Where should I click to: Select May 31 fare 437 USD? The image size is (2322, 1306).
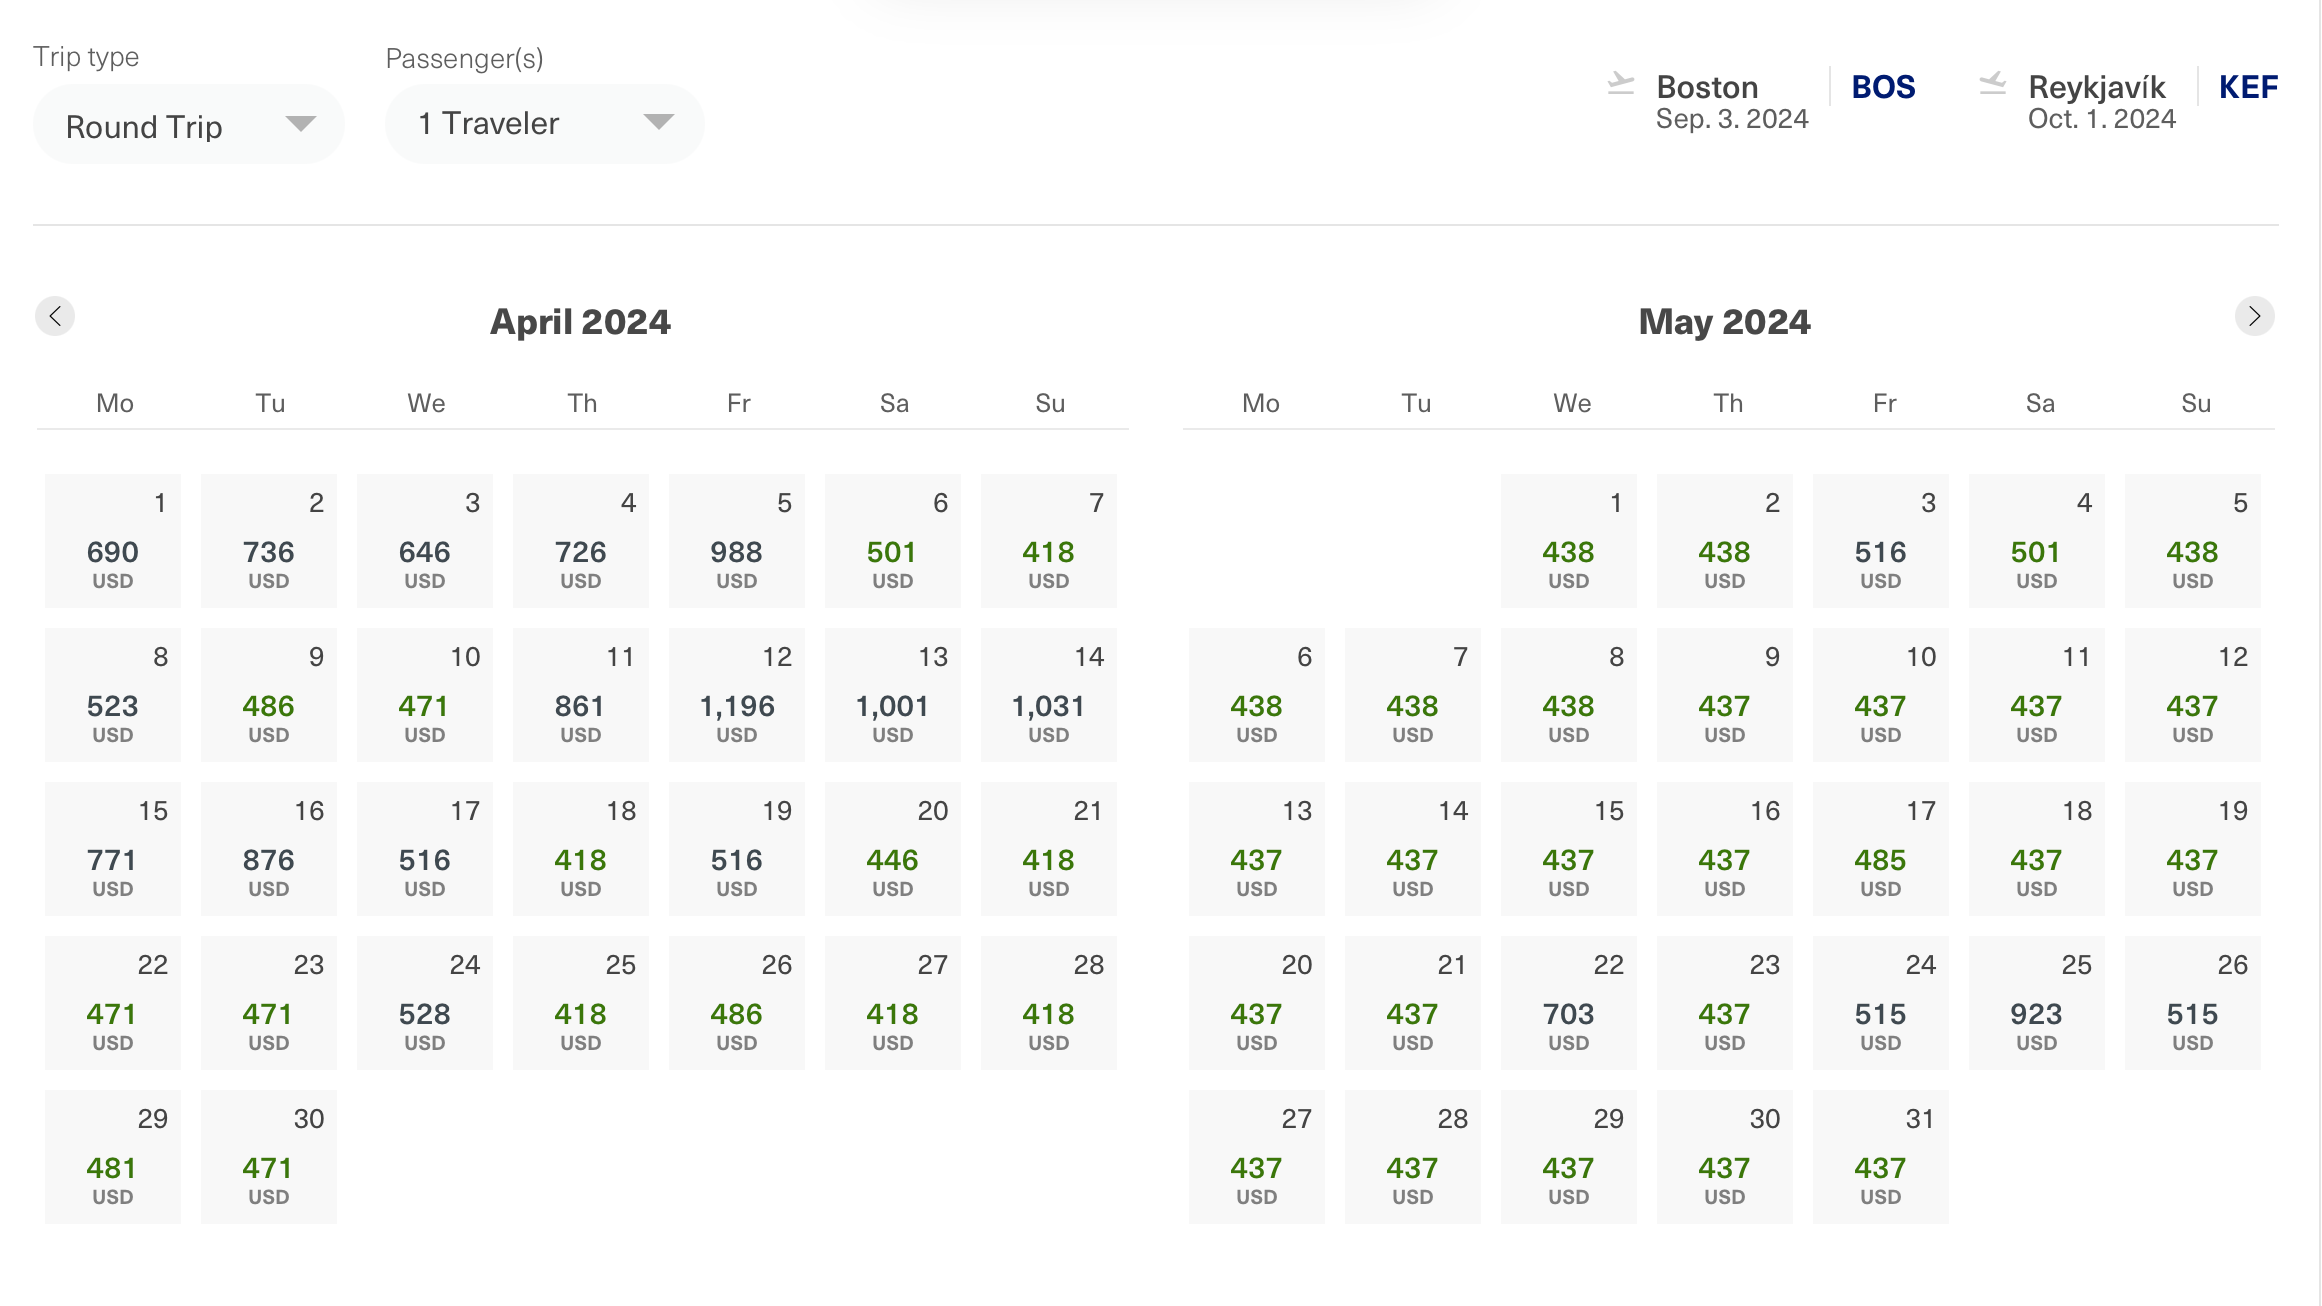coord(1880,1157)
